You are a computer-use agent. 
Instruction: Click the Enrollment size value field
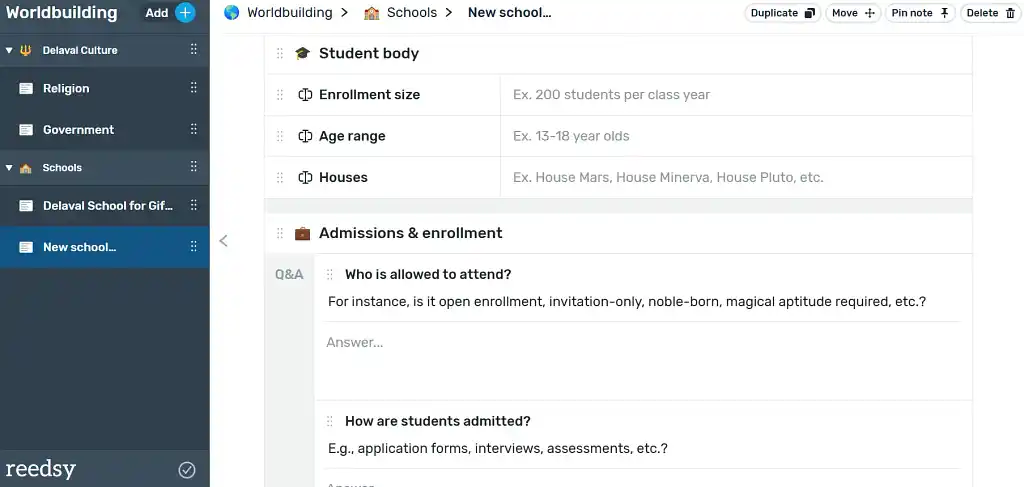coord(736,95)
